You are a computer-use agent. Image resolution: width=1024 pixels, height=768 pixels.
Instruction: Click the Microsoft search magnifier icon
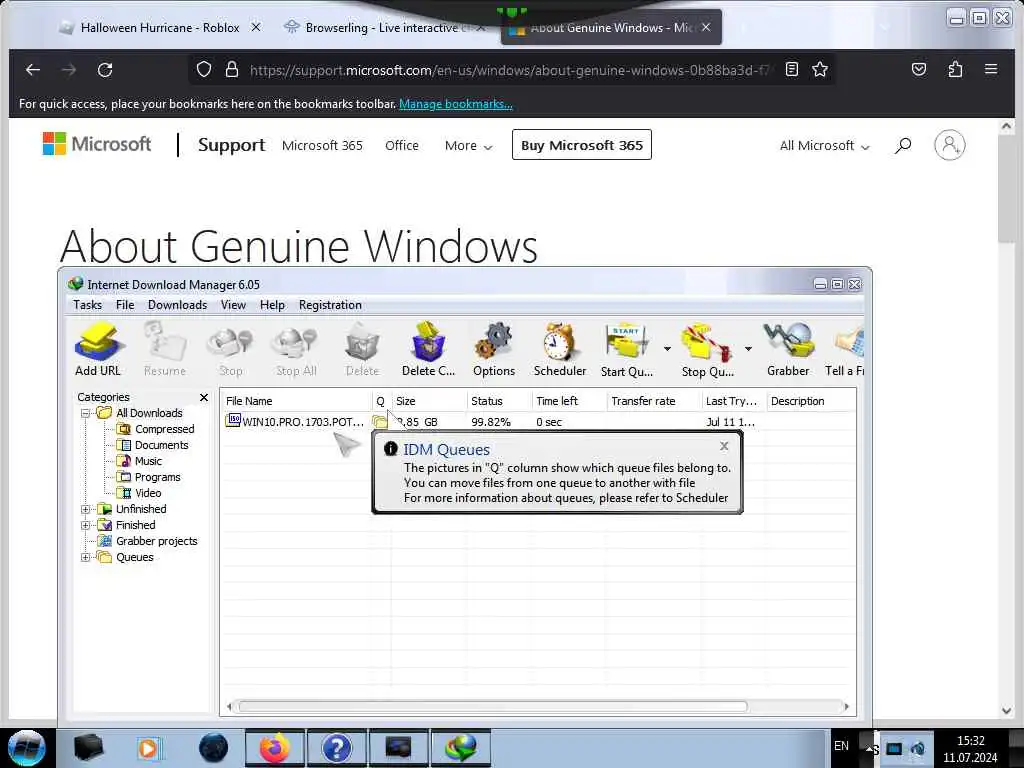903,146
